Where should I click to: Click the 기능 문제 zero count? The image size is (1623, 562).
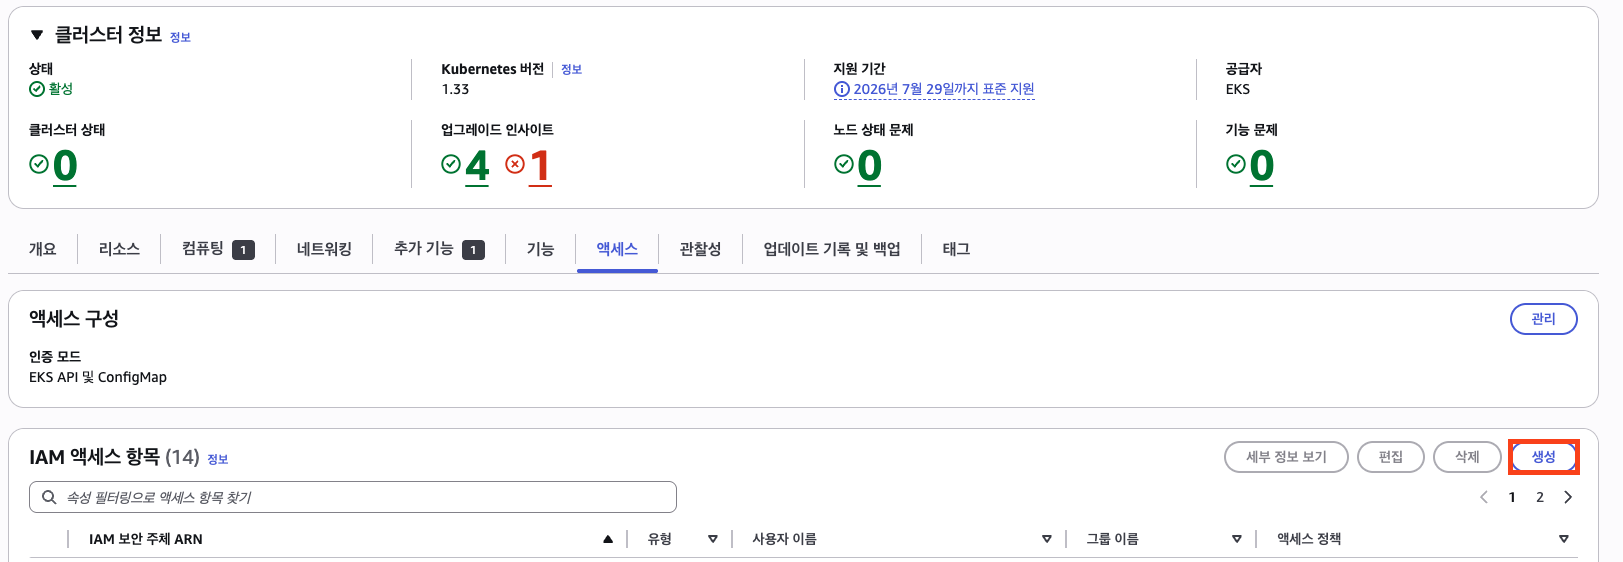(x=1261, y=166)
